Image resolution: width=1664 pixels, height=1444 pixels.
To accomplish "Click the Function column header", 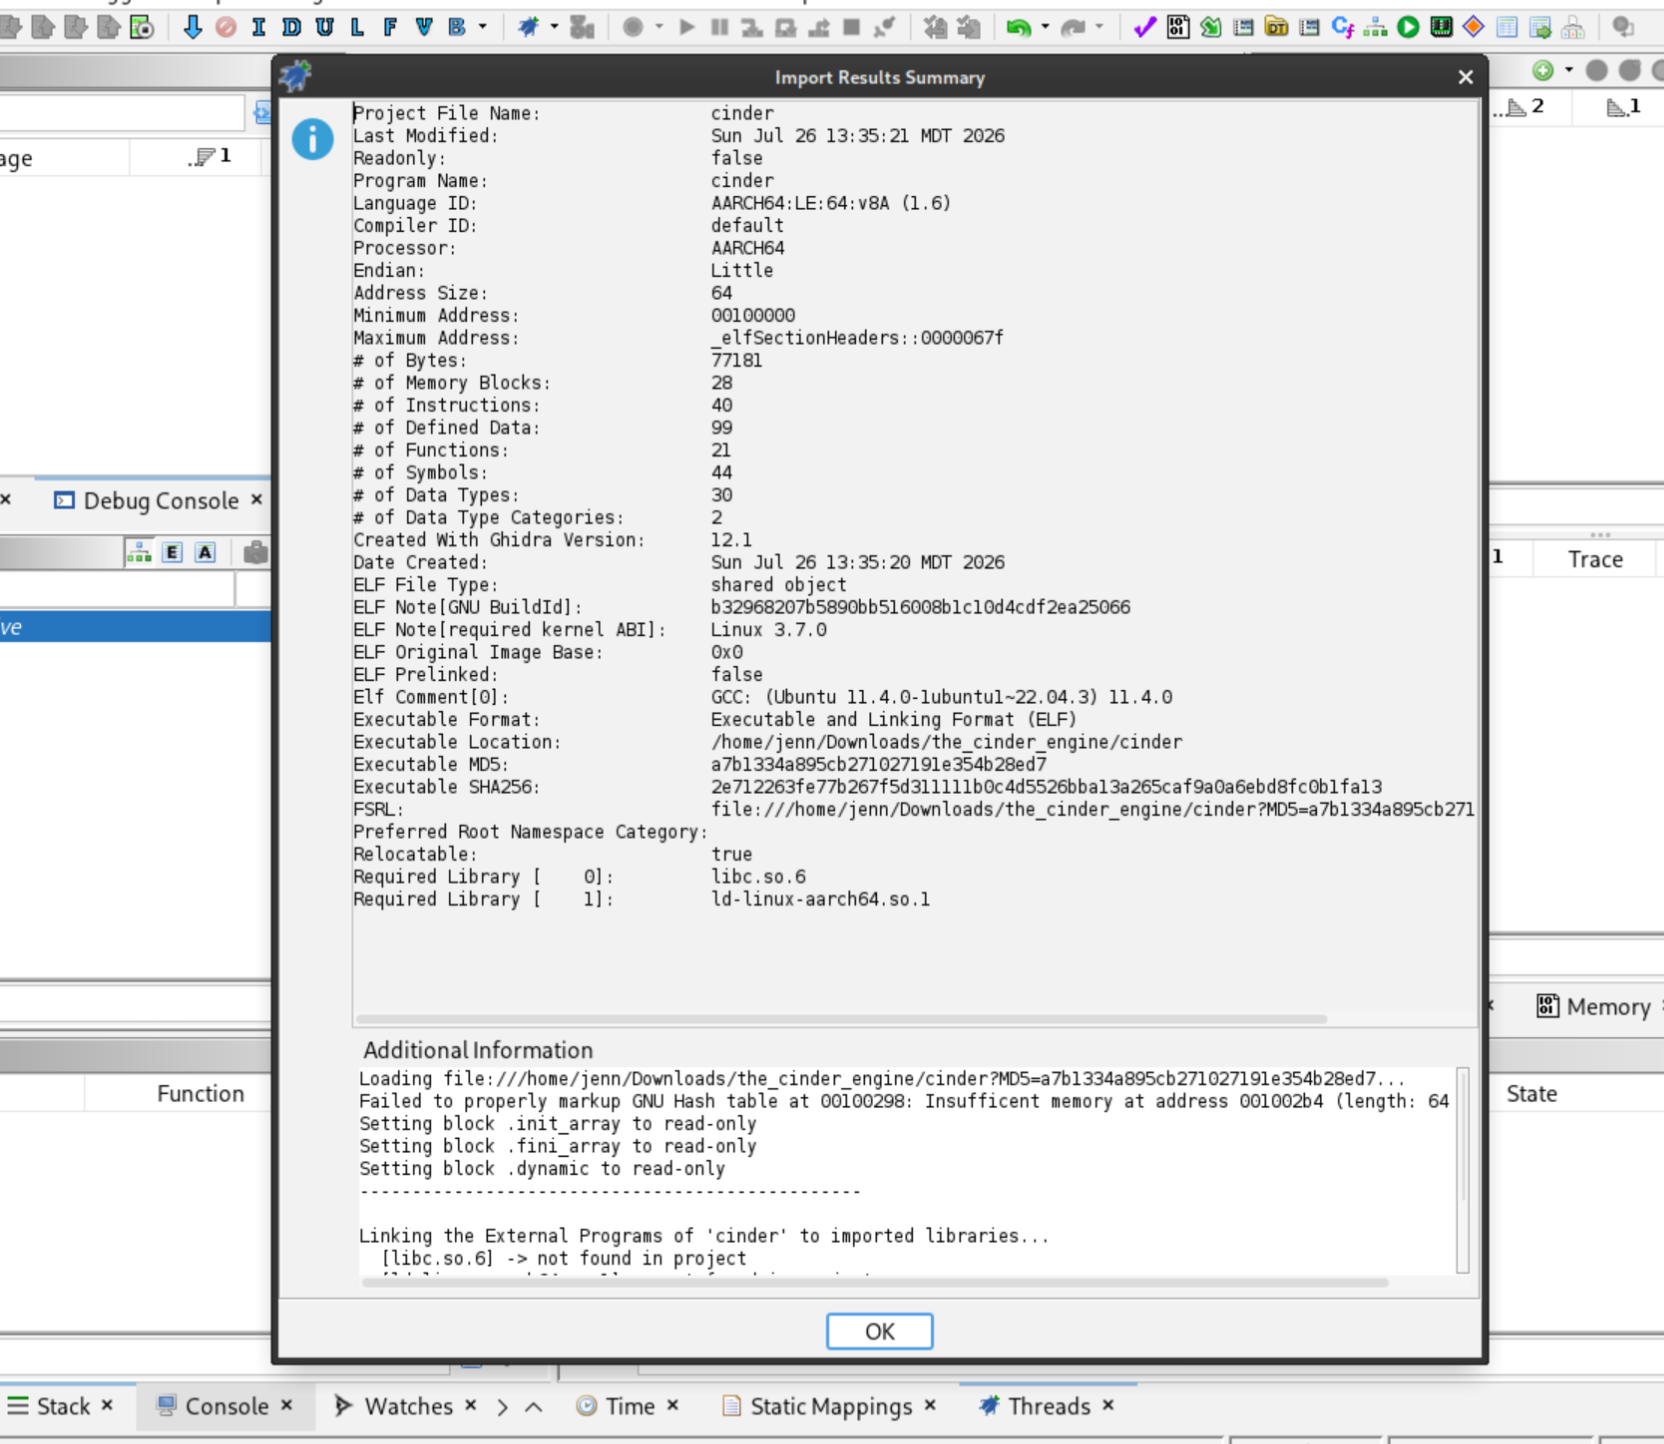I will [x=200, y=1093].
